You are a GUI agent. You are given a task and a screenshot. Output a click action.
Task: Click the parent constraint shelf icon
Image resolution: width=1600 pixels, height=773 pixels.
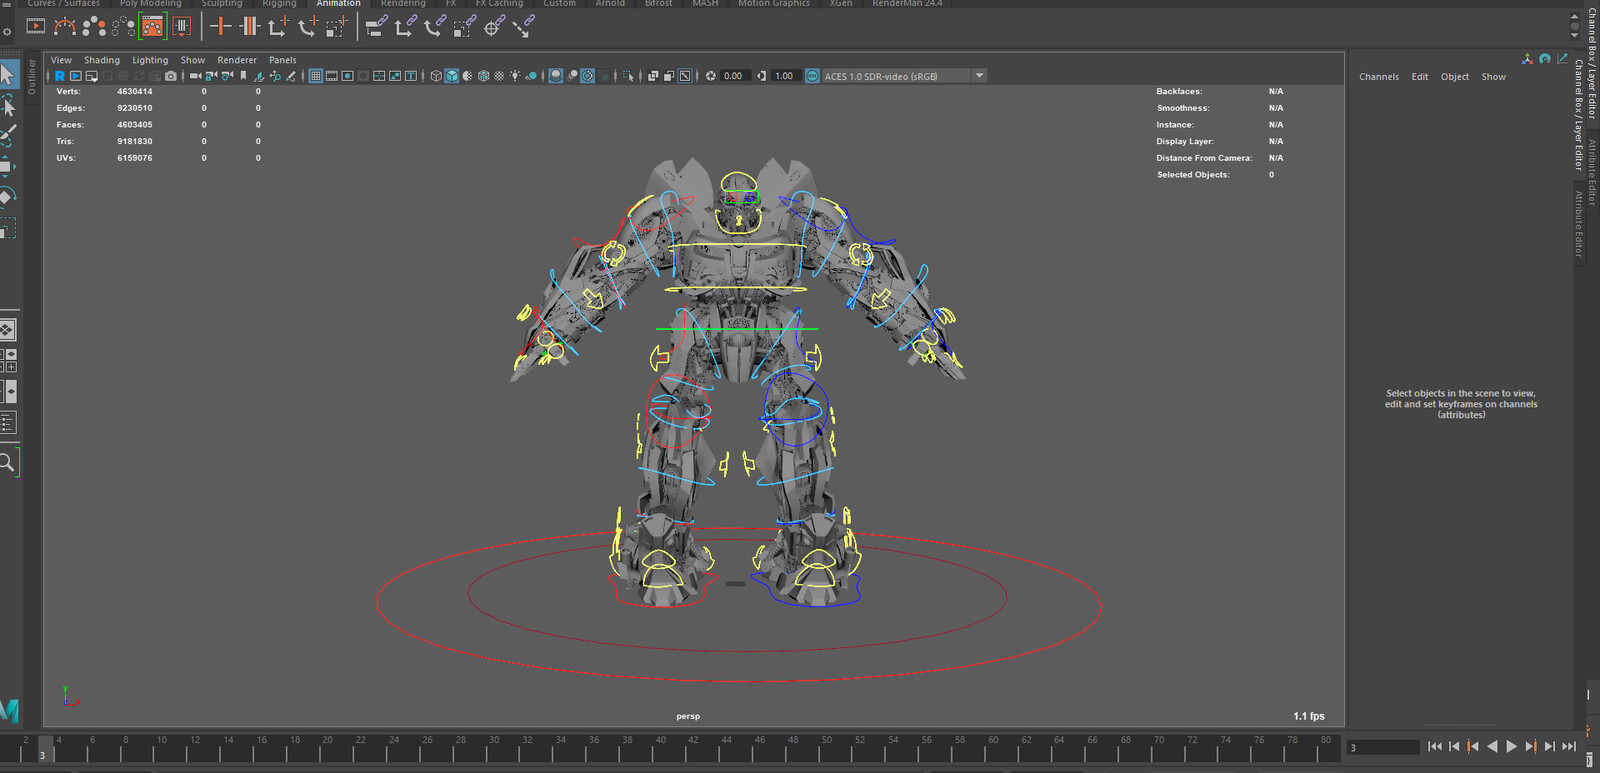376,27
